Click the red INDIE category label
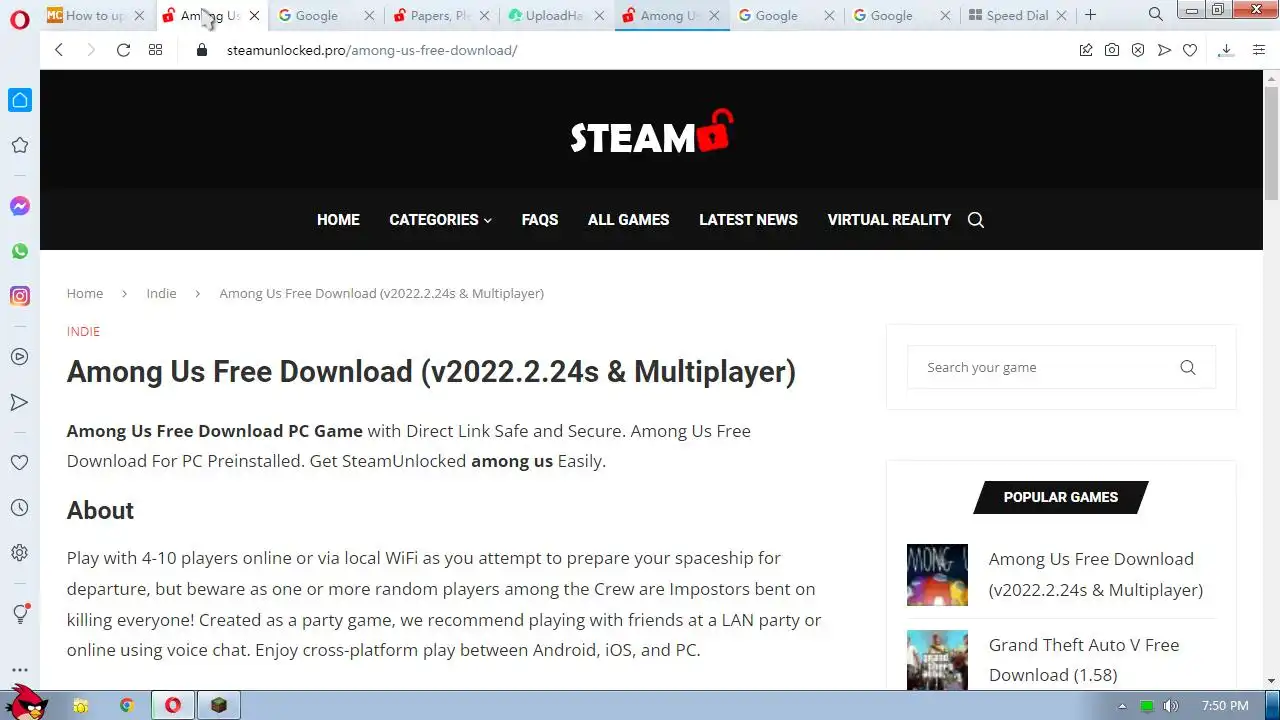This screenshot has width=1280, height=720. pos(83,331)
